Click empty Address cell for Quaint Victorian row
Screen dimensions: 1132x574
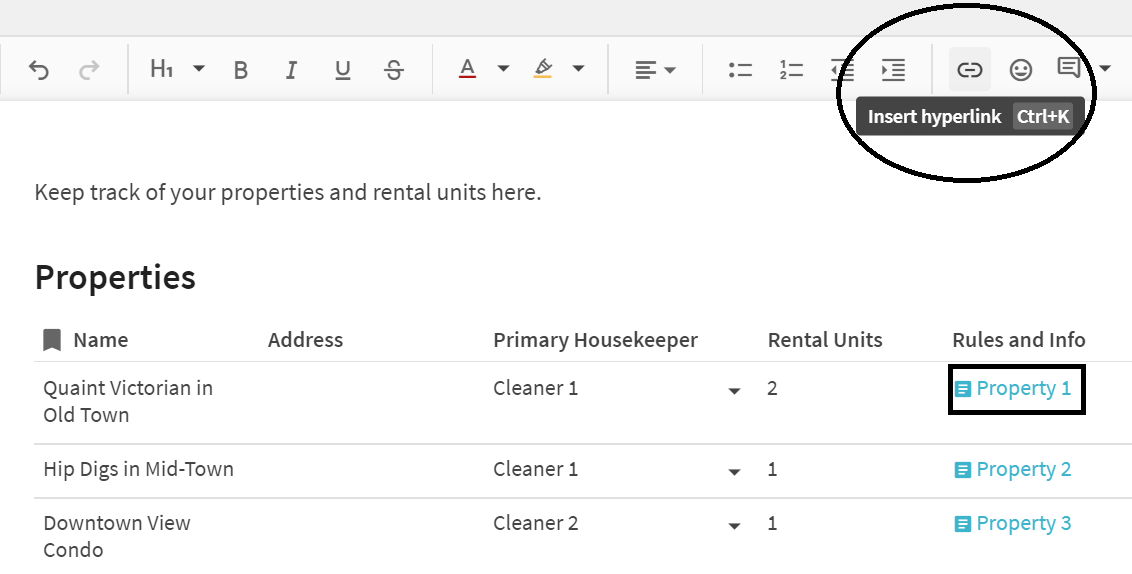tap(372, 403)
